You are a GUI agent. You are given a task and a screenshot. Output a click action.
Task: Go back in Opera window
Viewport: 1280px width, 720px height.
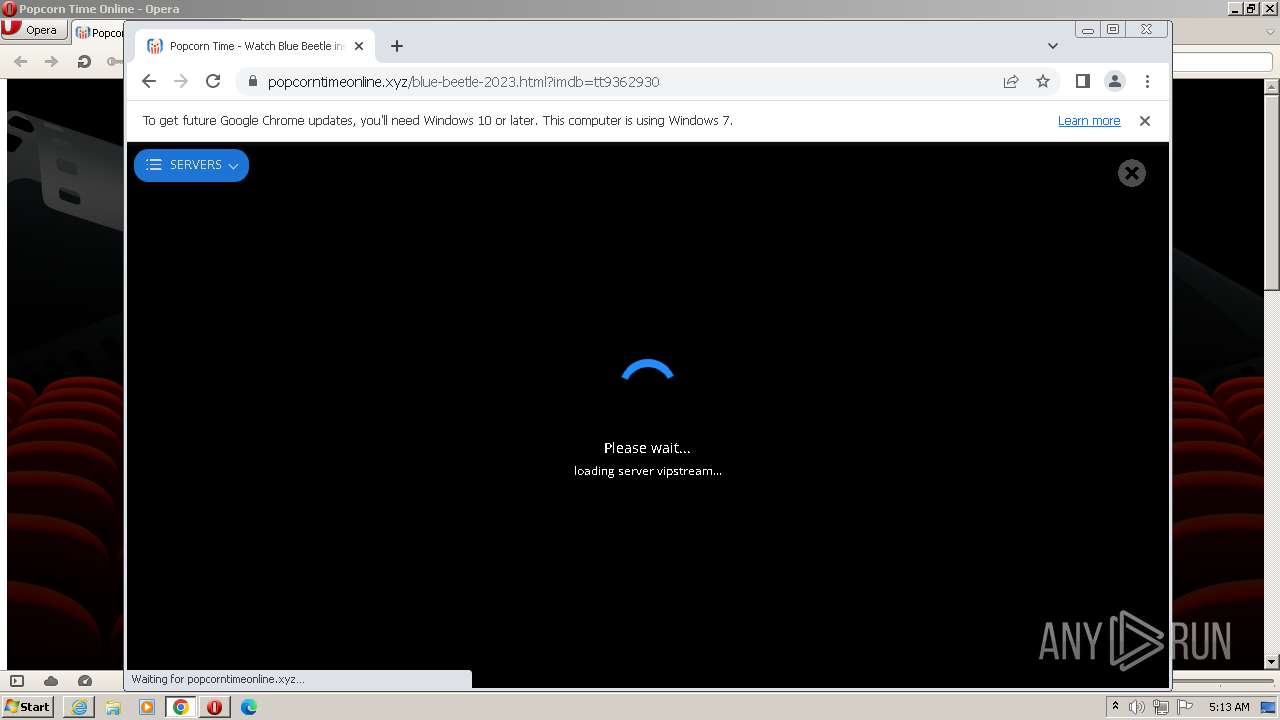[20, 61]
